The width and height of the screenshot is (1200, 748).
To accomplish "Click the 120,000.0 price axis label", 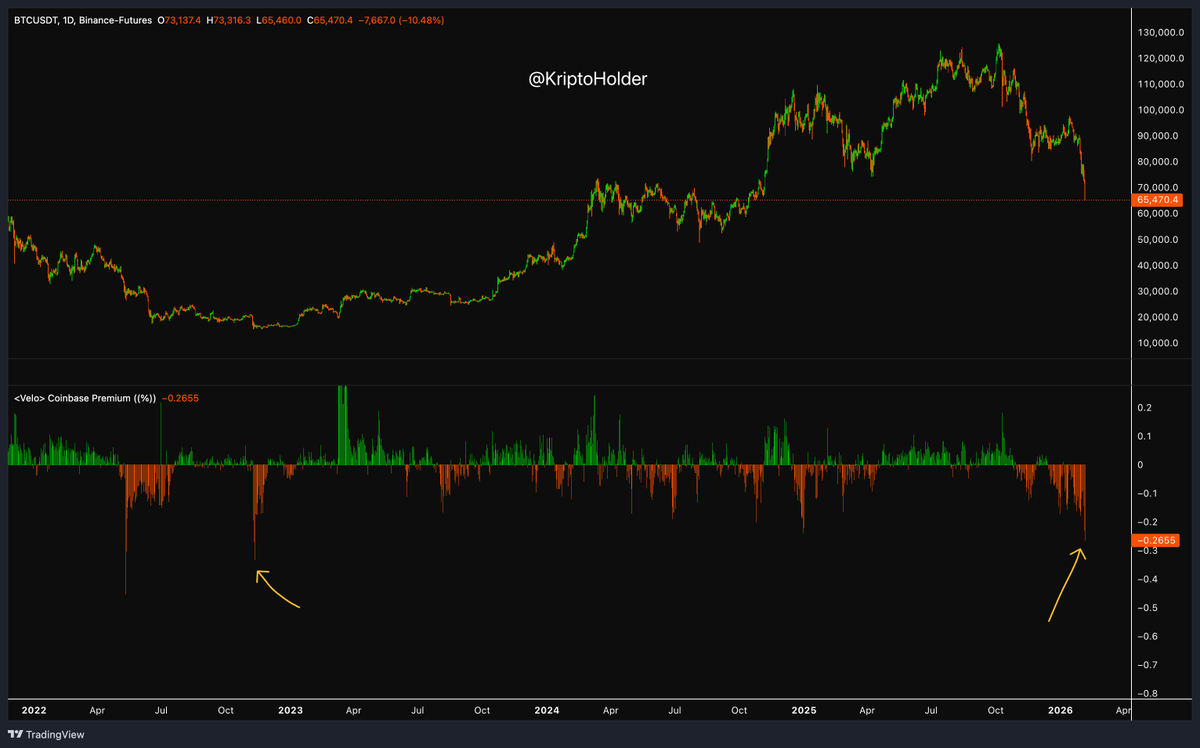I will click(x=1159, y=58).
